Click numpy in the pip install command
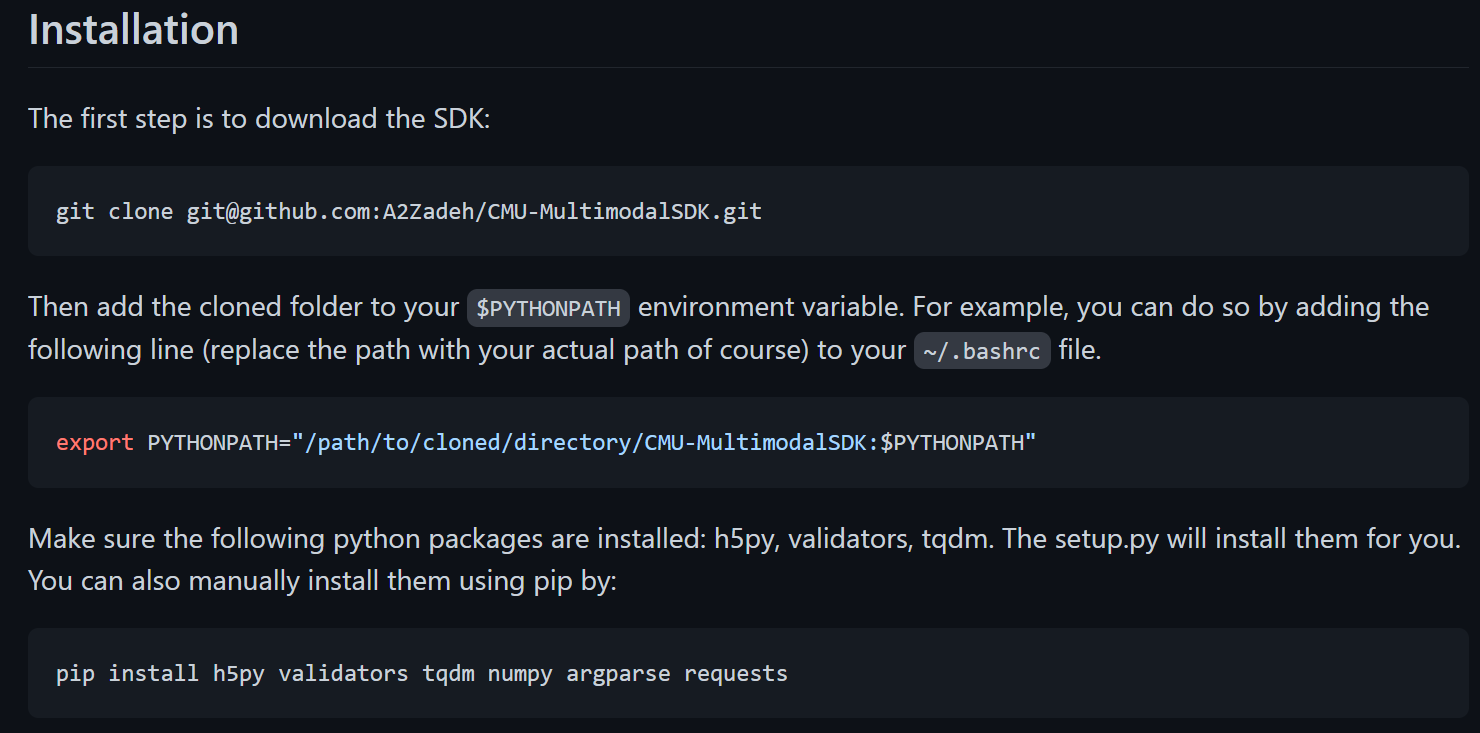Screen dimensions: 1480x733 click(520, 674)
